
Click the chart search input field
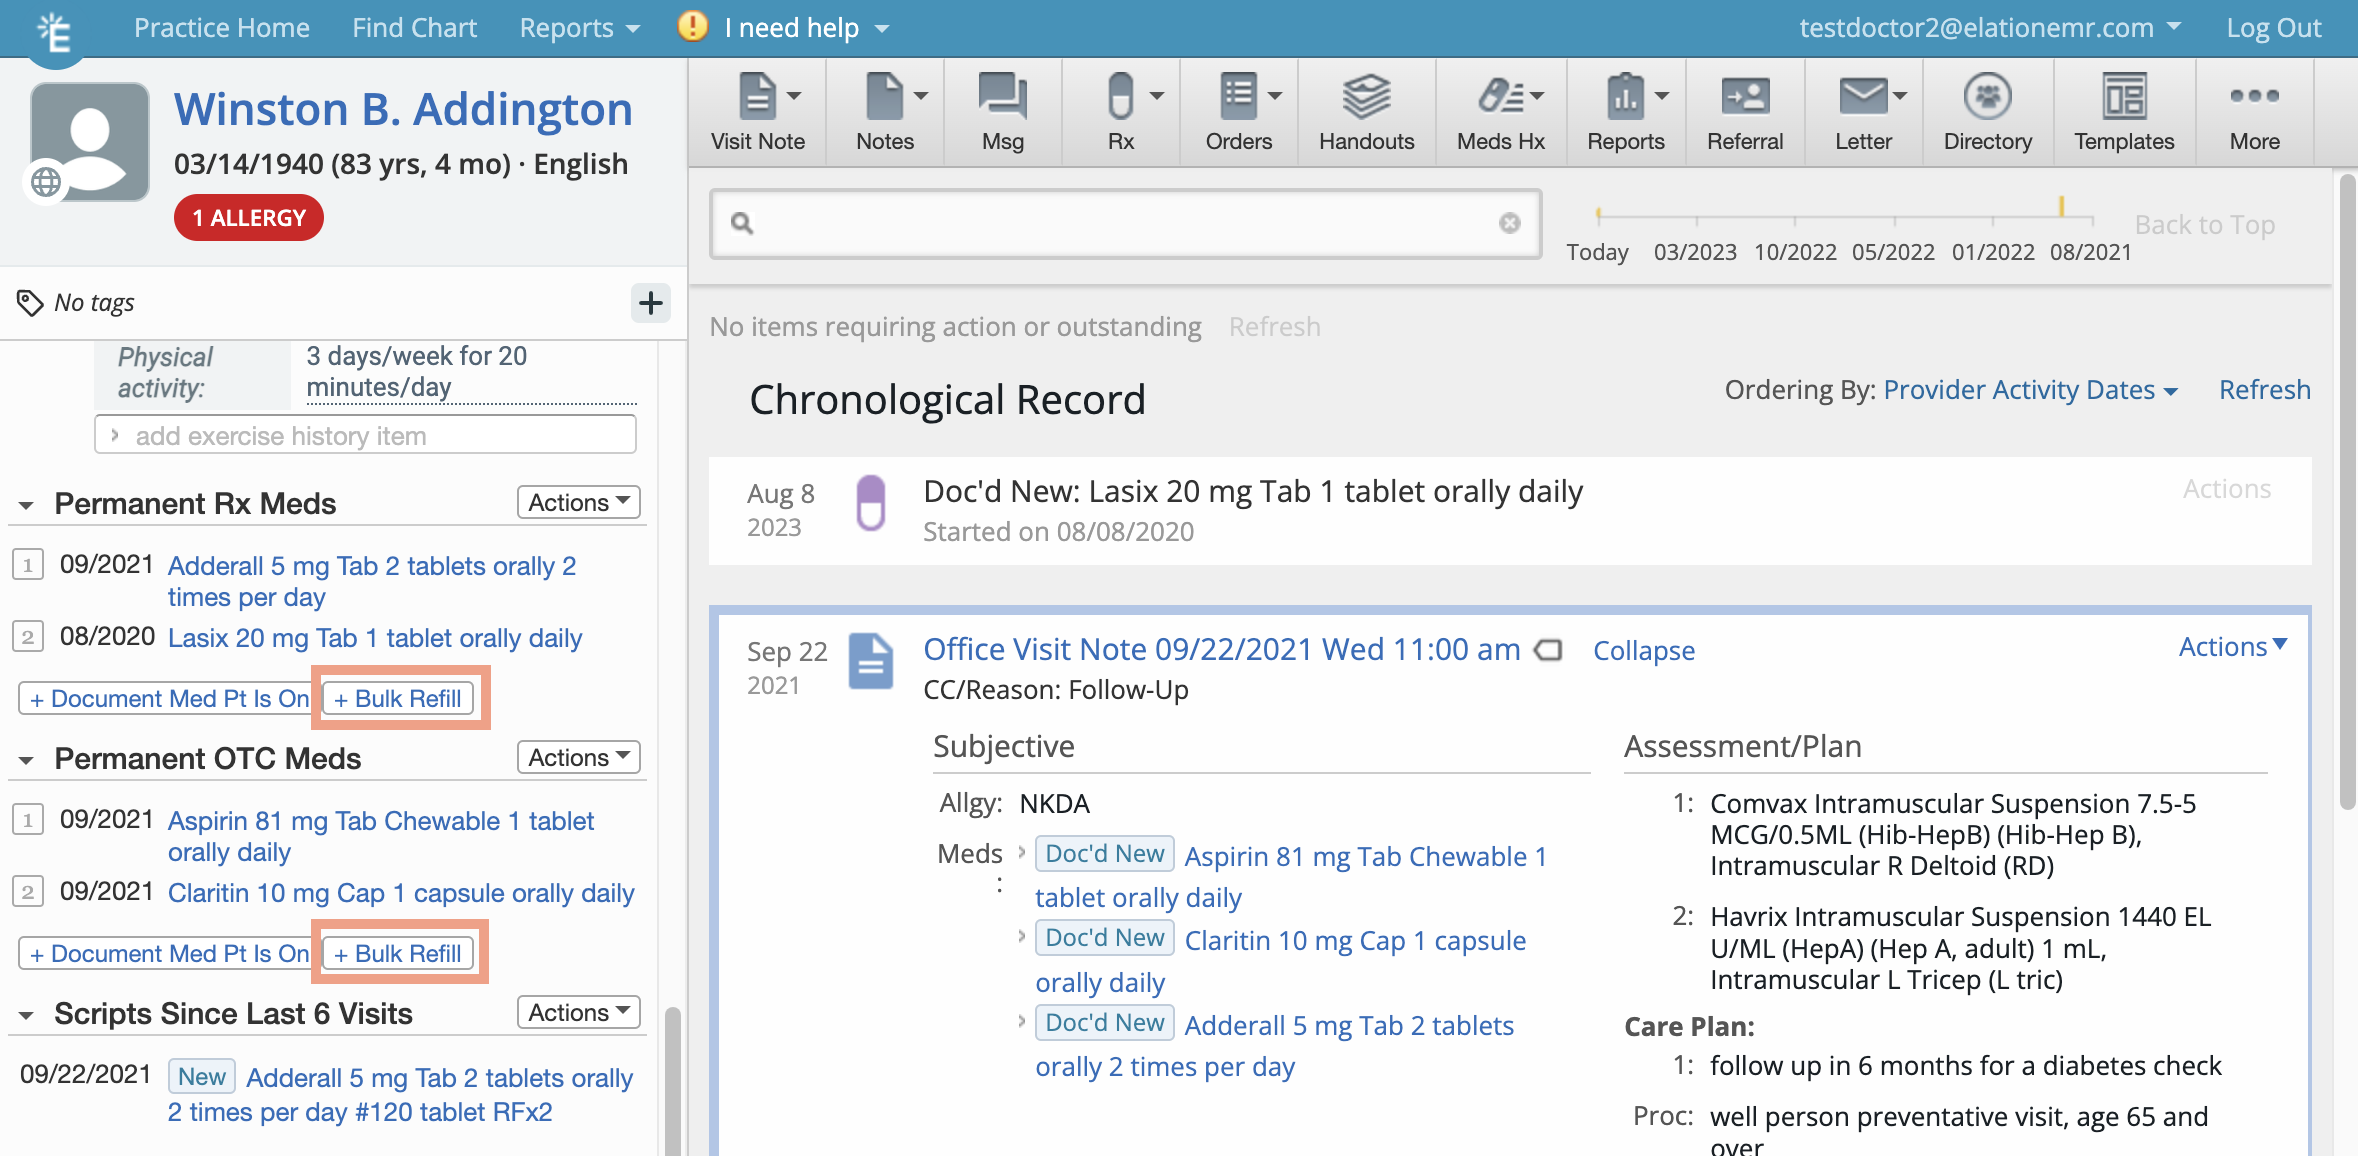tap(1125, 223)
